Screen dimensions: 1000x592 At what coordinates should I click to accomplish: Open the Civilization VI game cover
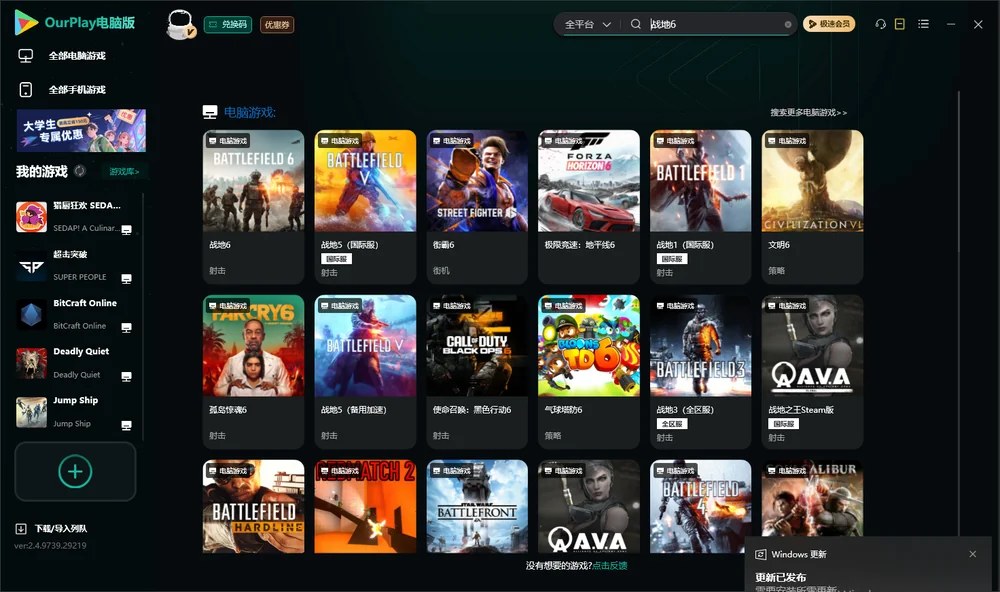812,181
